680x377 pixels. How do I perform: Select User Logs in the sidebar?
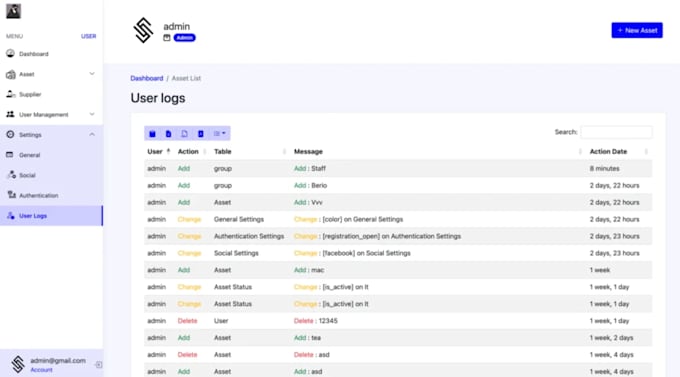[x=51, y=216]
